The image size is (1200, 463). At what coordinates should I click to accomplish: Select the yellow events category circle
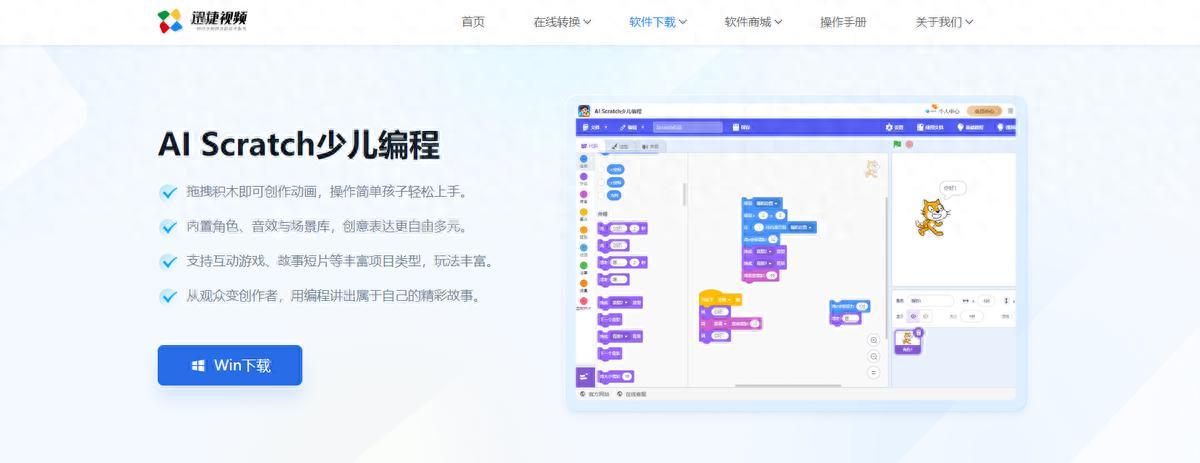(x=584, y=212)
